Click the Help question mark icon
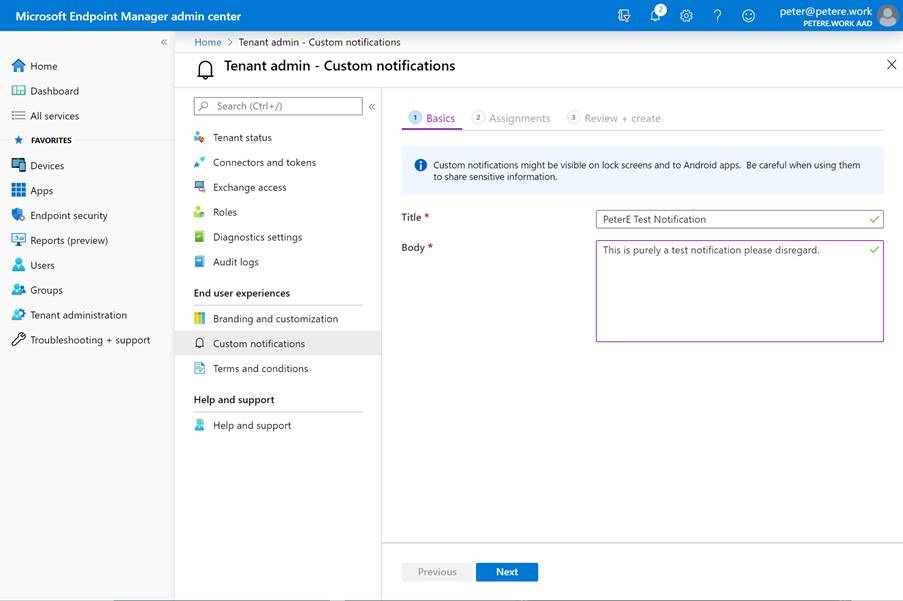This screenshot has width=903, height=601. point(717,16)
